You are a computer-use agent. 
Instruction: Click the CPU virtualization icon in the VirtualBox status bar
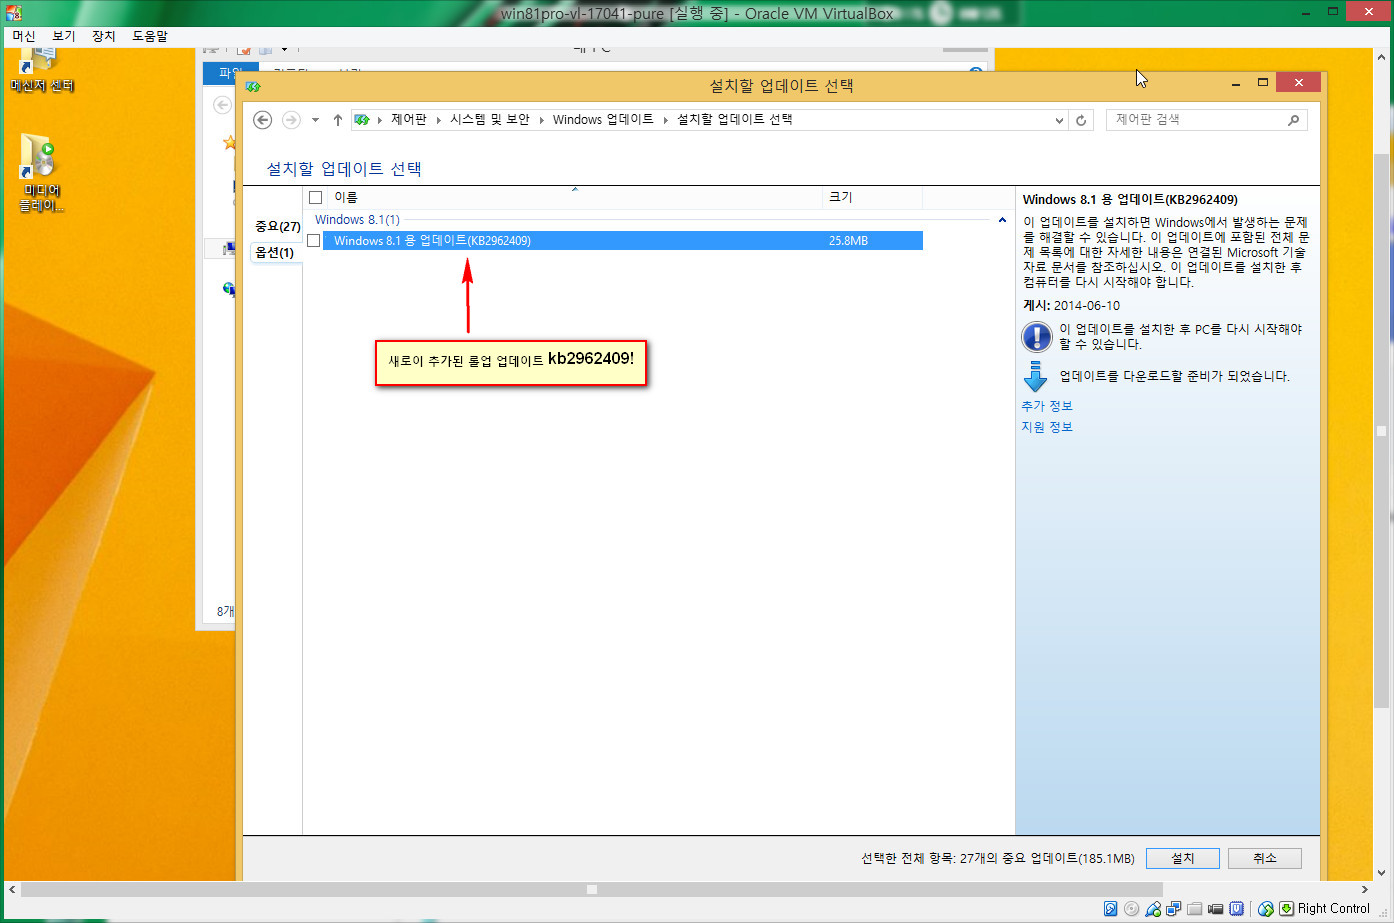1237,909
